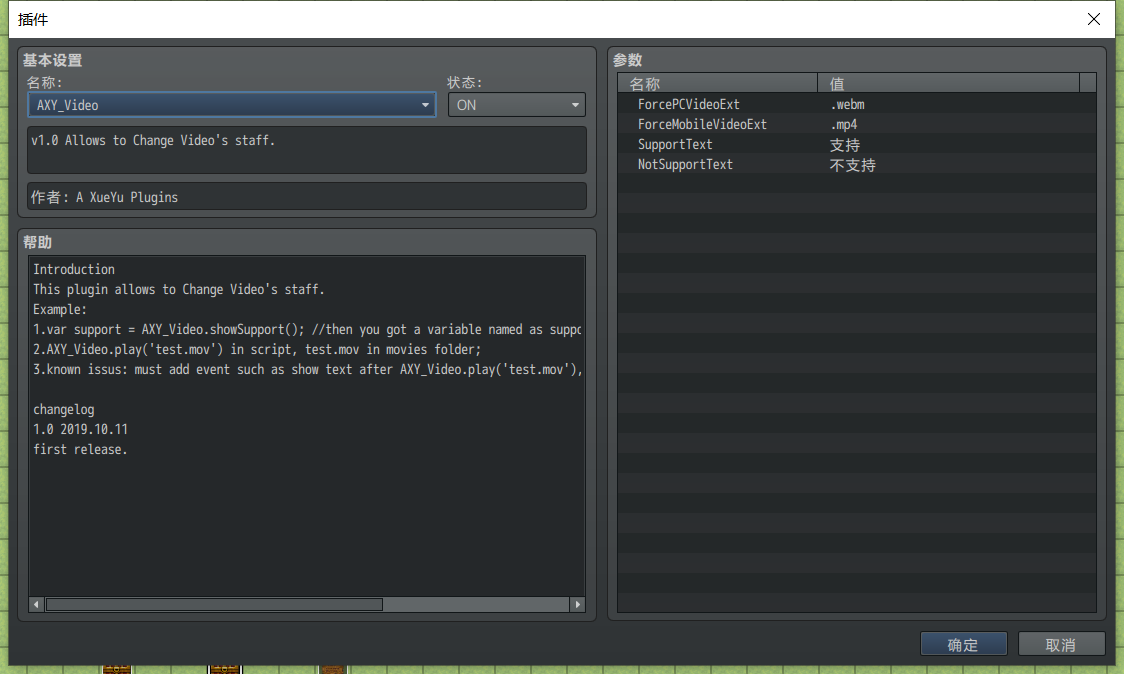Close the 插件 dialog window
The image size is (1124, 674).
[1093, 19]
